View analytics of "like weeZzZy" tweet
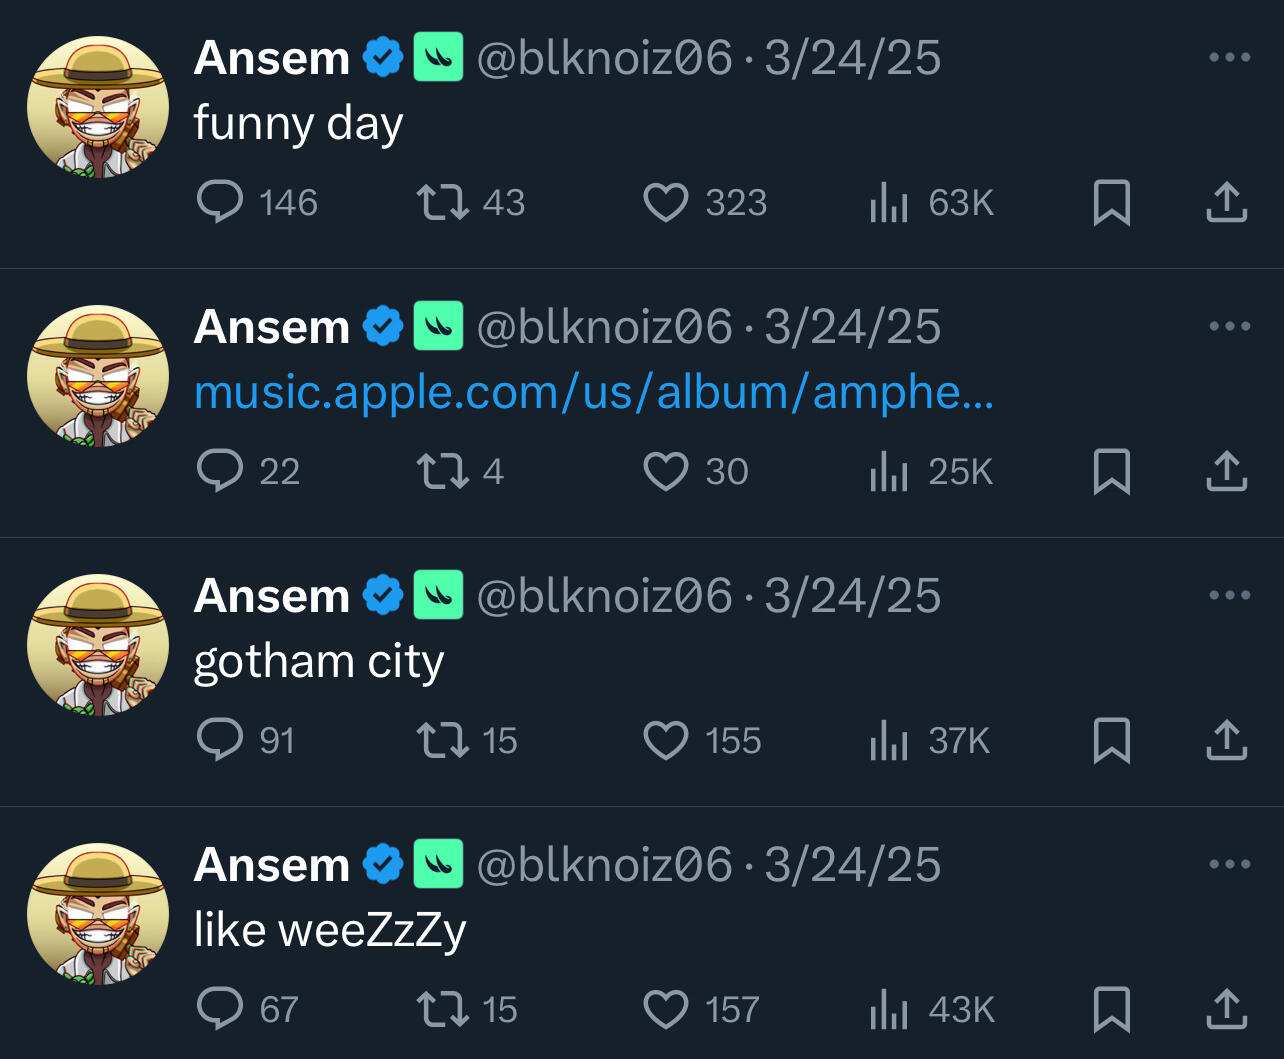 tap(889, 1009)
